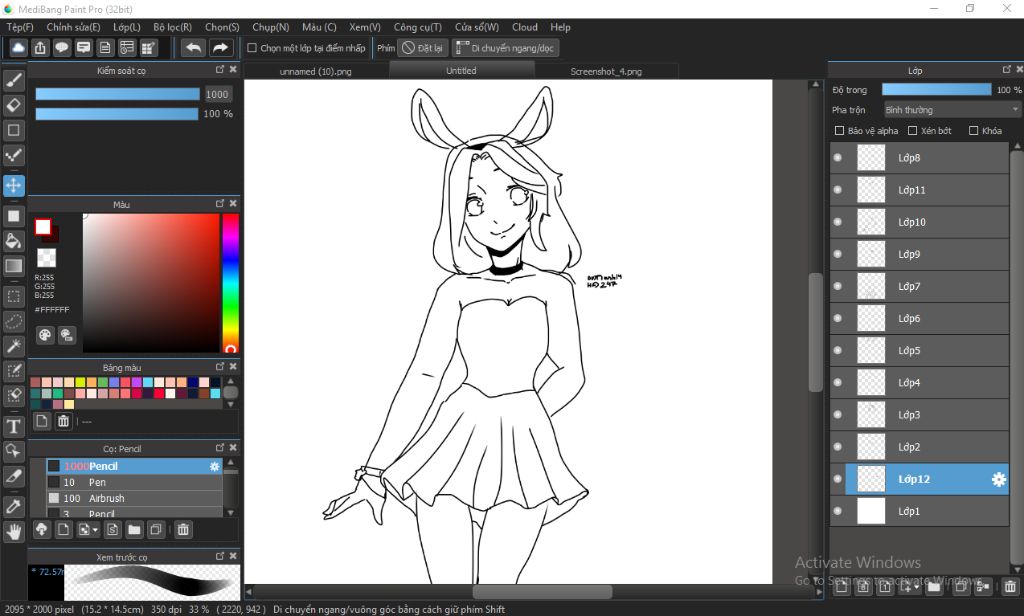Select the Text tool
Viewport: 1024px width, 616px height.
coord(14,427)
